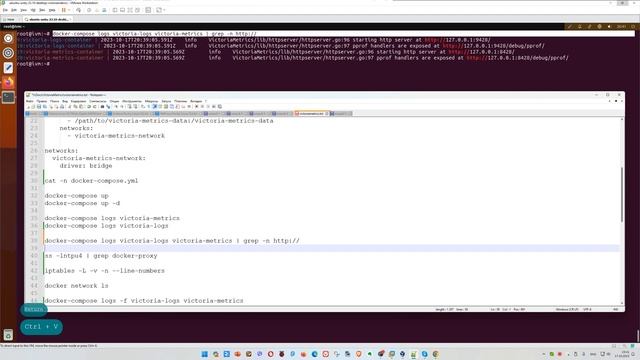Open the Файл menu in Notepad++
This screenshot has height=360, width=640.
tap(30, 101)
